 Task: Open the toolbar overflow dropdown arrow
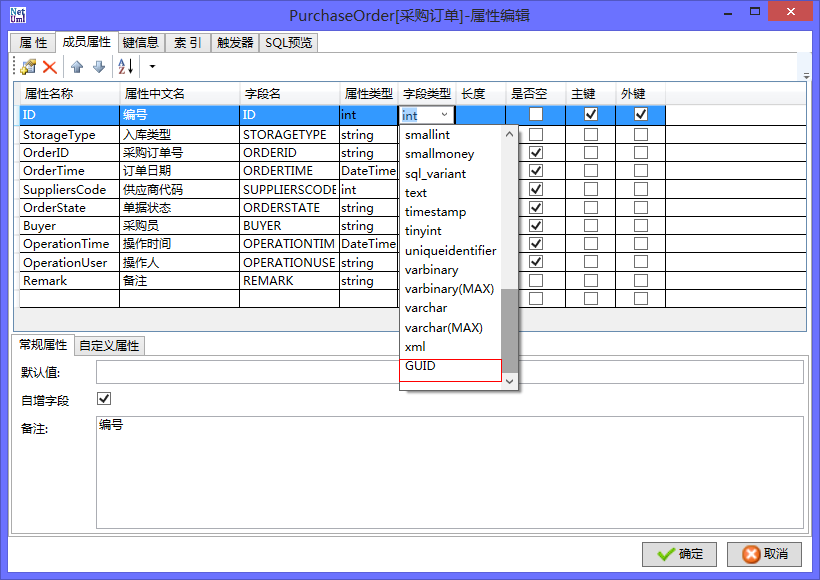(153, 67)
